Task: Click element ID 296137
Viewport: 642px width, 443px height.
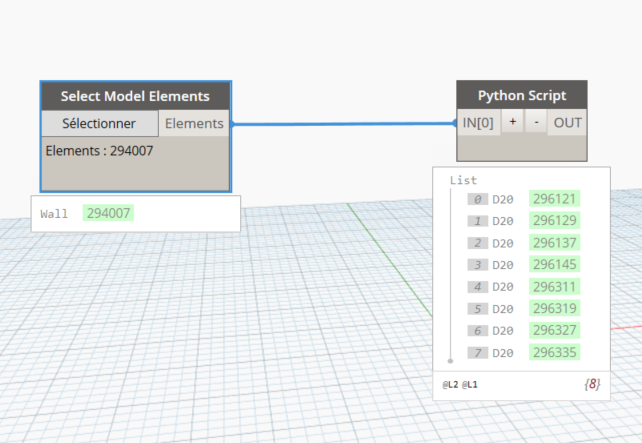Action: point(554,242)
